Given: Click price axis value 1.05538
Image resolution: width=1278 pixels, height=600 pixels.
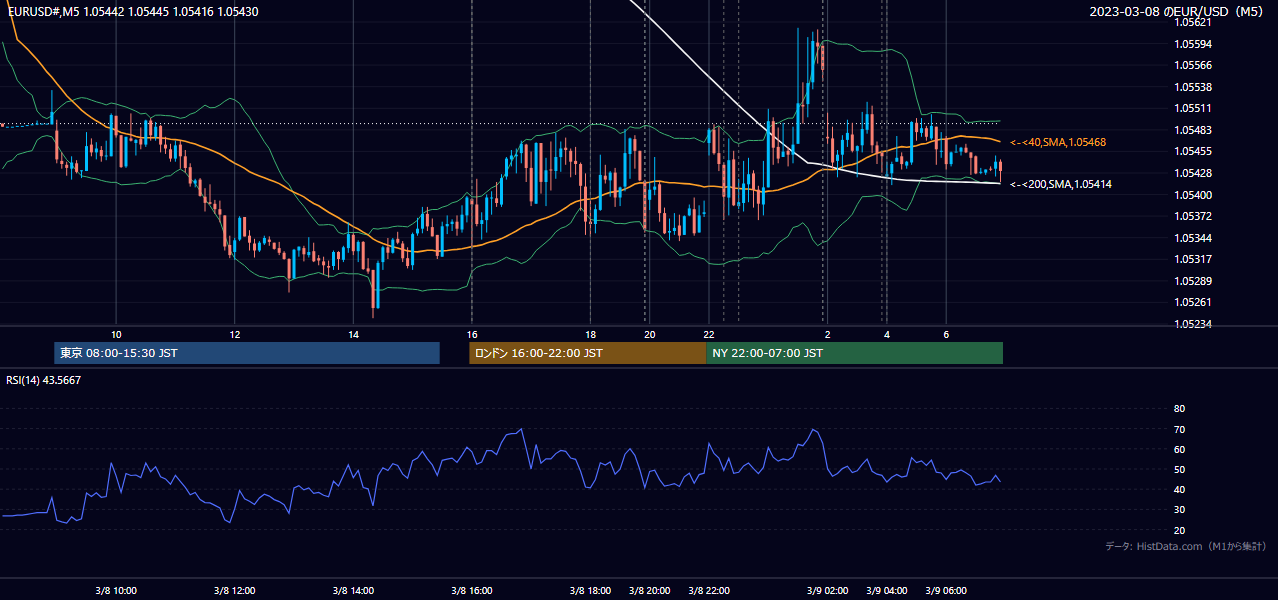Looking at the screenshot, I should click(1193, 87).
